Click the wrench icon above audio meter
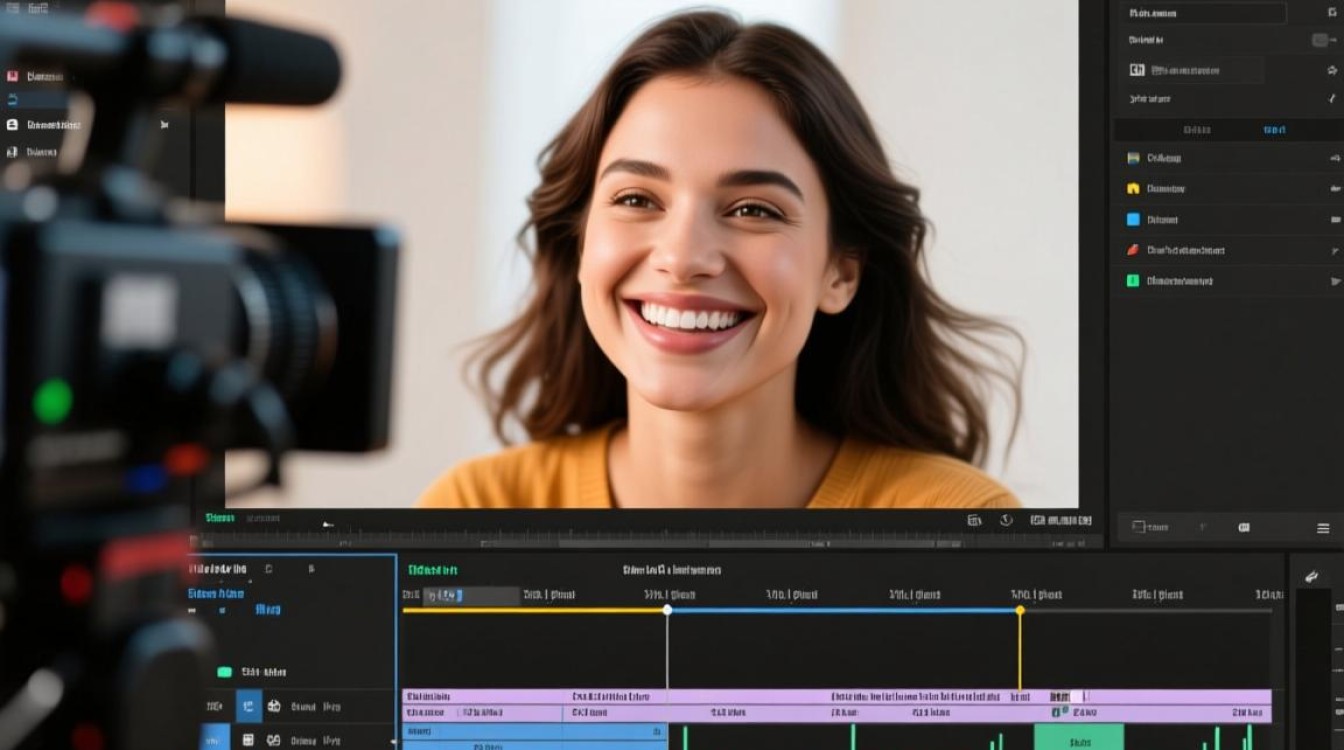This screenshot has height=750, width=1344. pyautogui.click(x=1312, y=576)
